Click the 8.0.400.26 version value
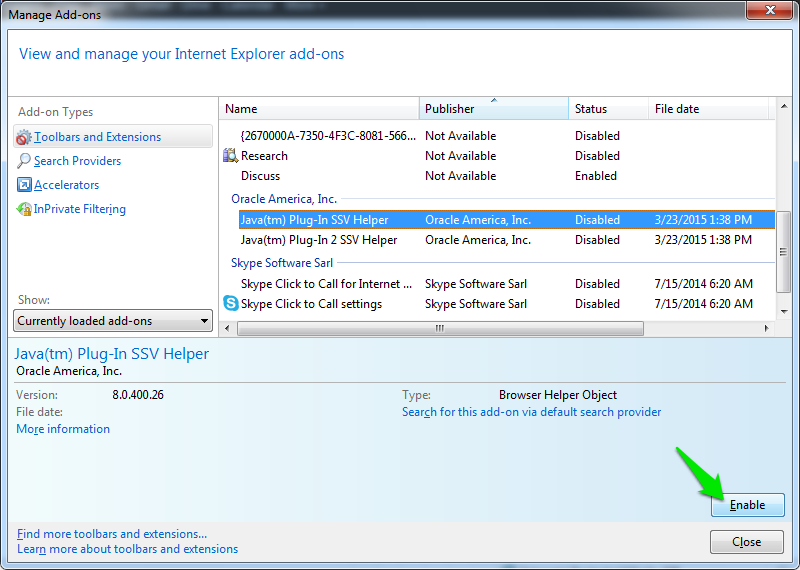The height and width of the screenshot is (570, 800). (138, 395)
